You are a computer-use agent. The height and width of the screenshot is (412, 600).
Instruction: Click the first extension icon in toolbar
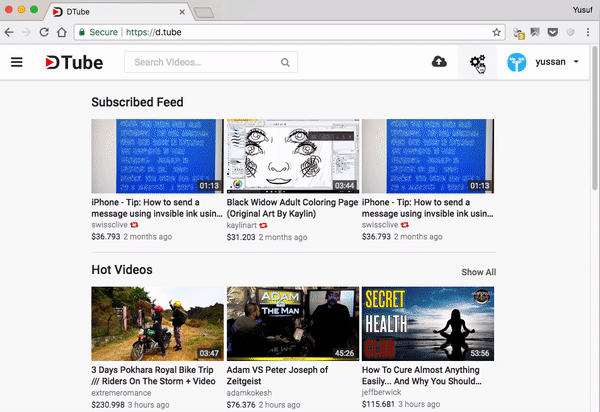[x=519, y=33]
